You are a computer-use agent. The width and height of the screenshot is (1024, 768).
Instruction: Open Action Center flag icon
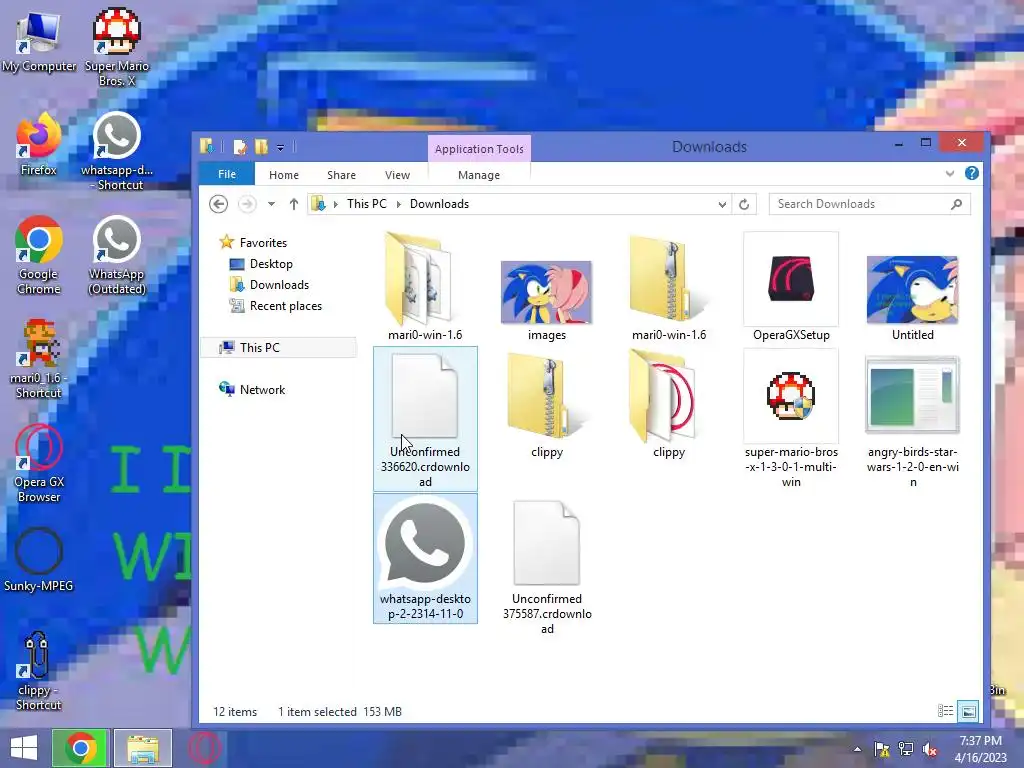(882, 749)
